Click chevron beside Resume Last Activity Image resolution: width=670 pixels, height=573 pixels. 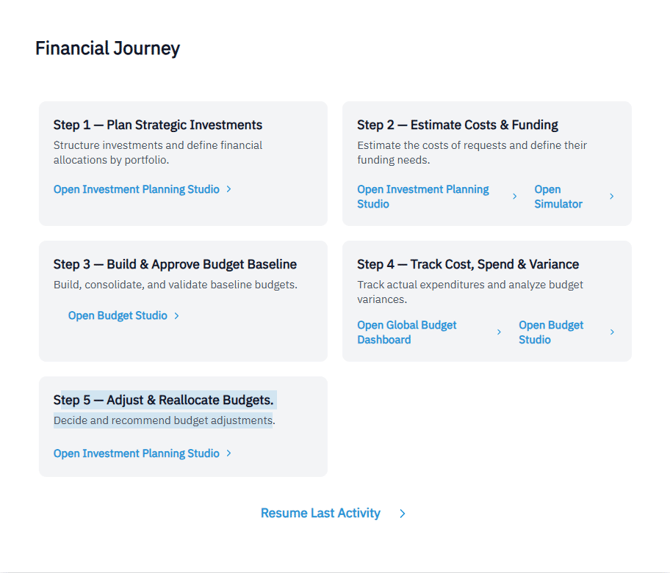(x=402, y=514)
